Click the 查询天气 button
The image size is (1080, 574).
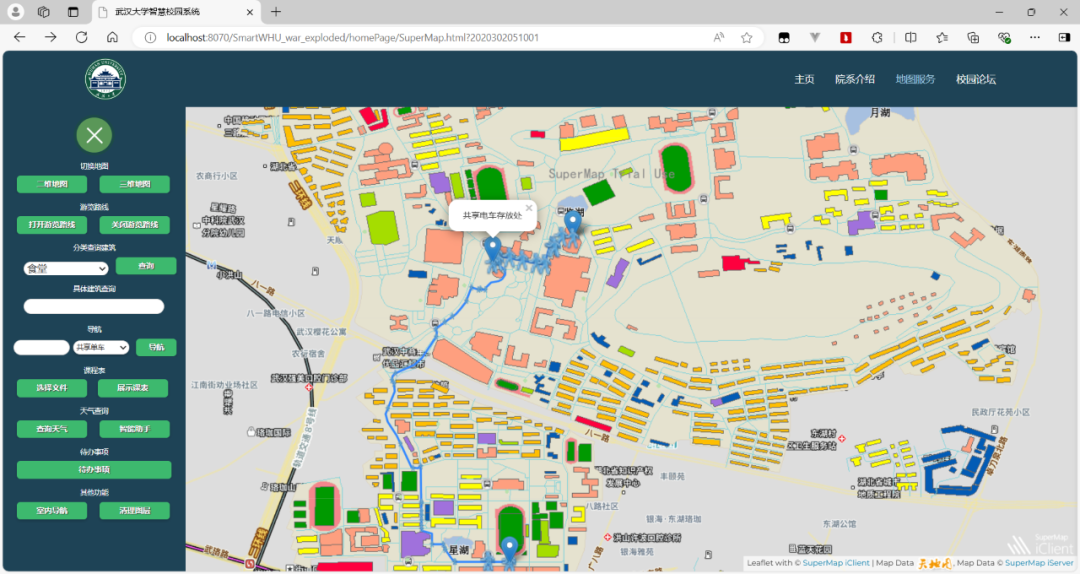pyautogui.click(x=51, y=429)
